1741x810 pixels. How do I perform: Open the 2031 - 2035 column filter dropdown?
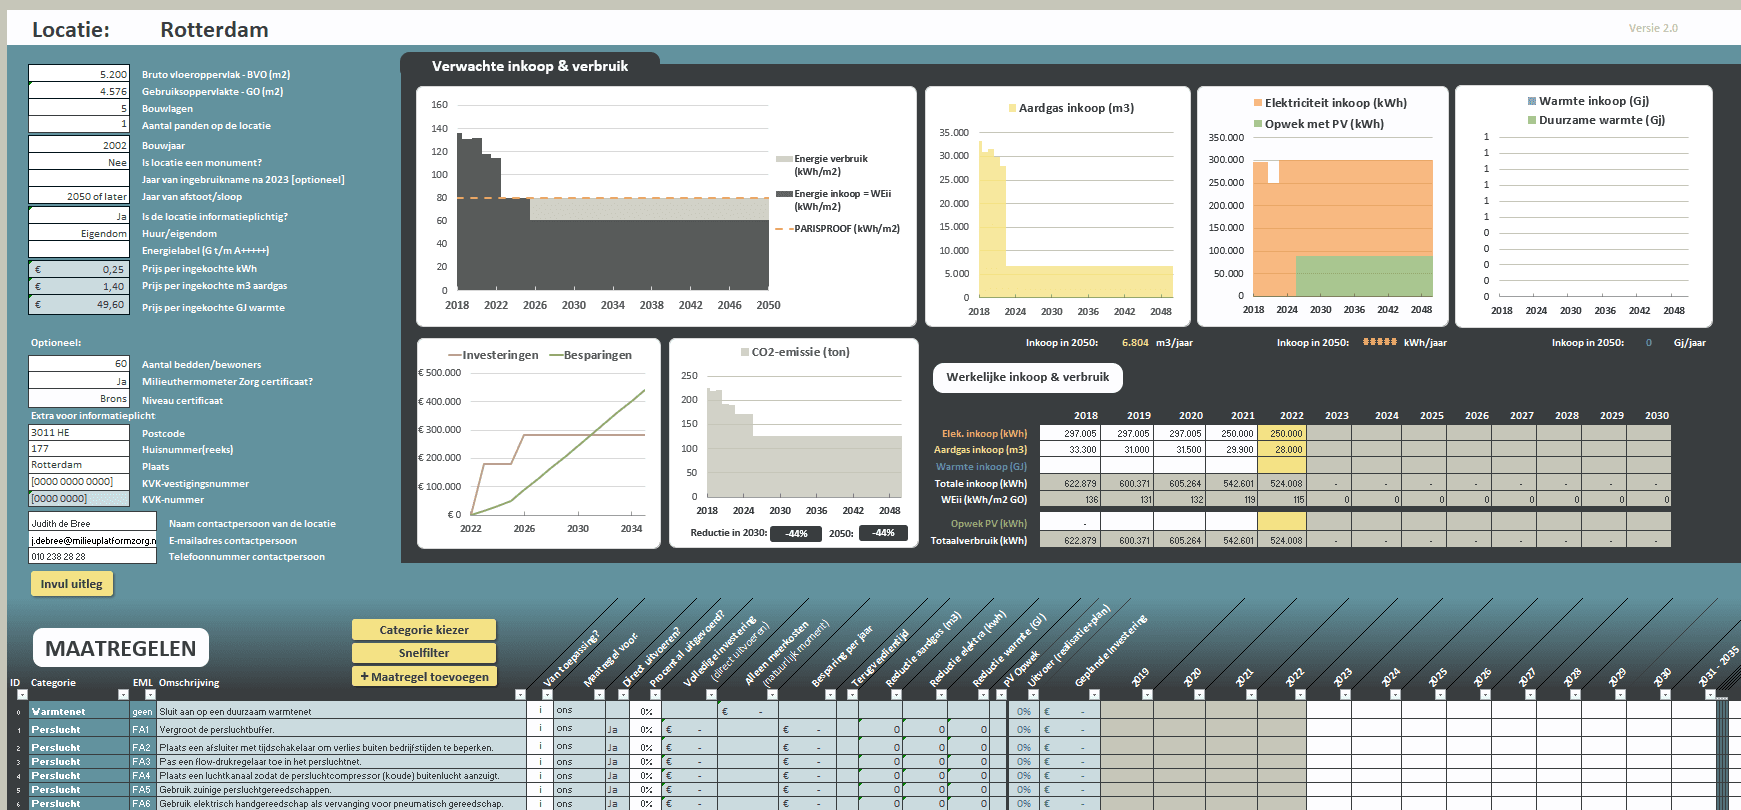[x=1710, y=694]
